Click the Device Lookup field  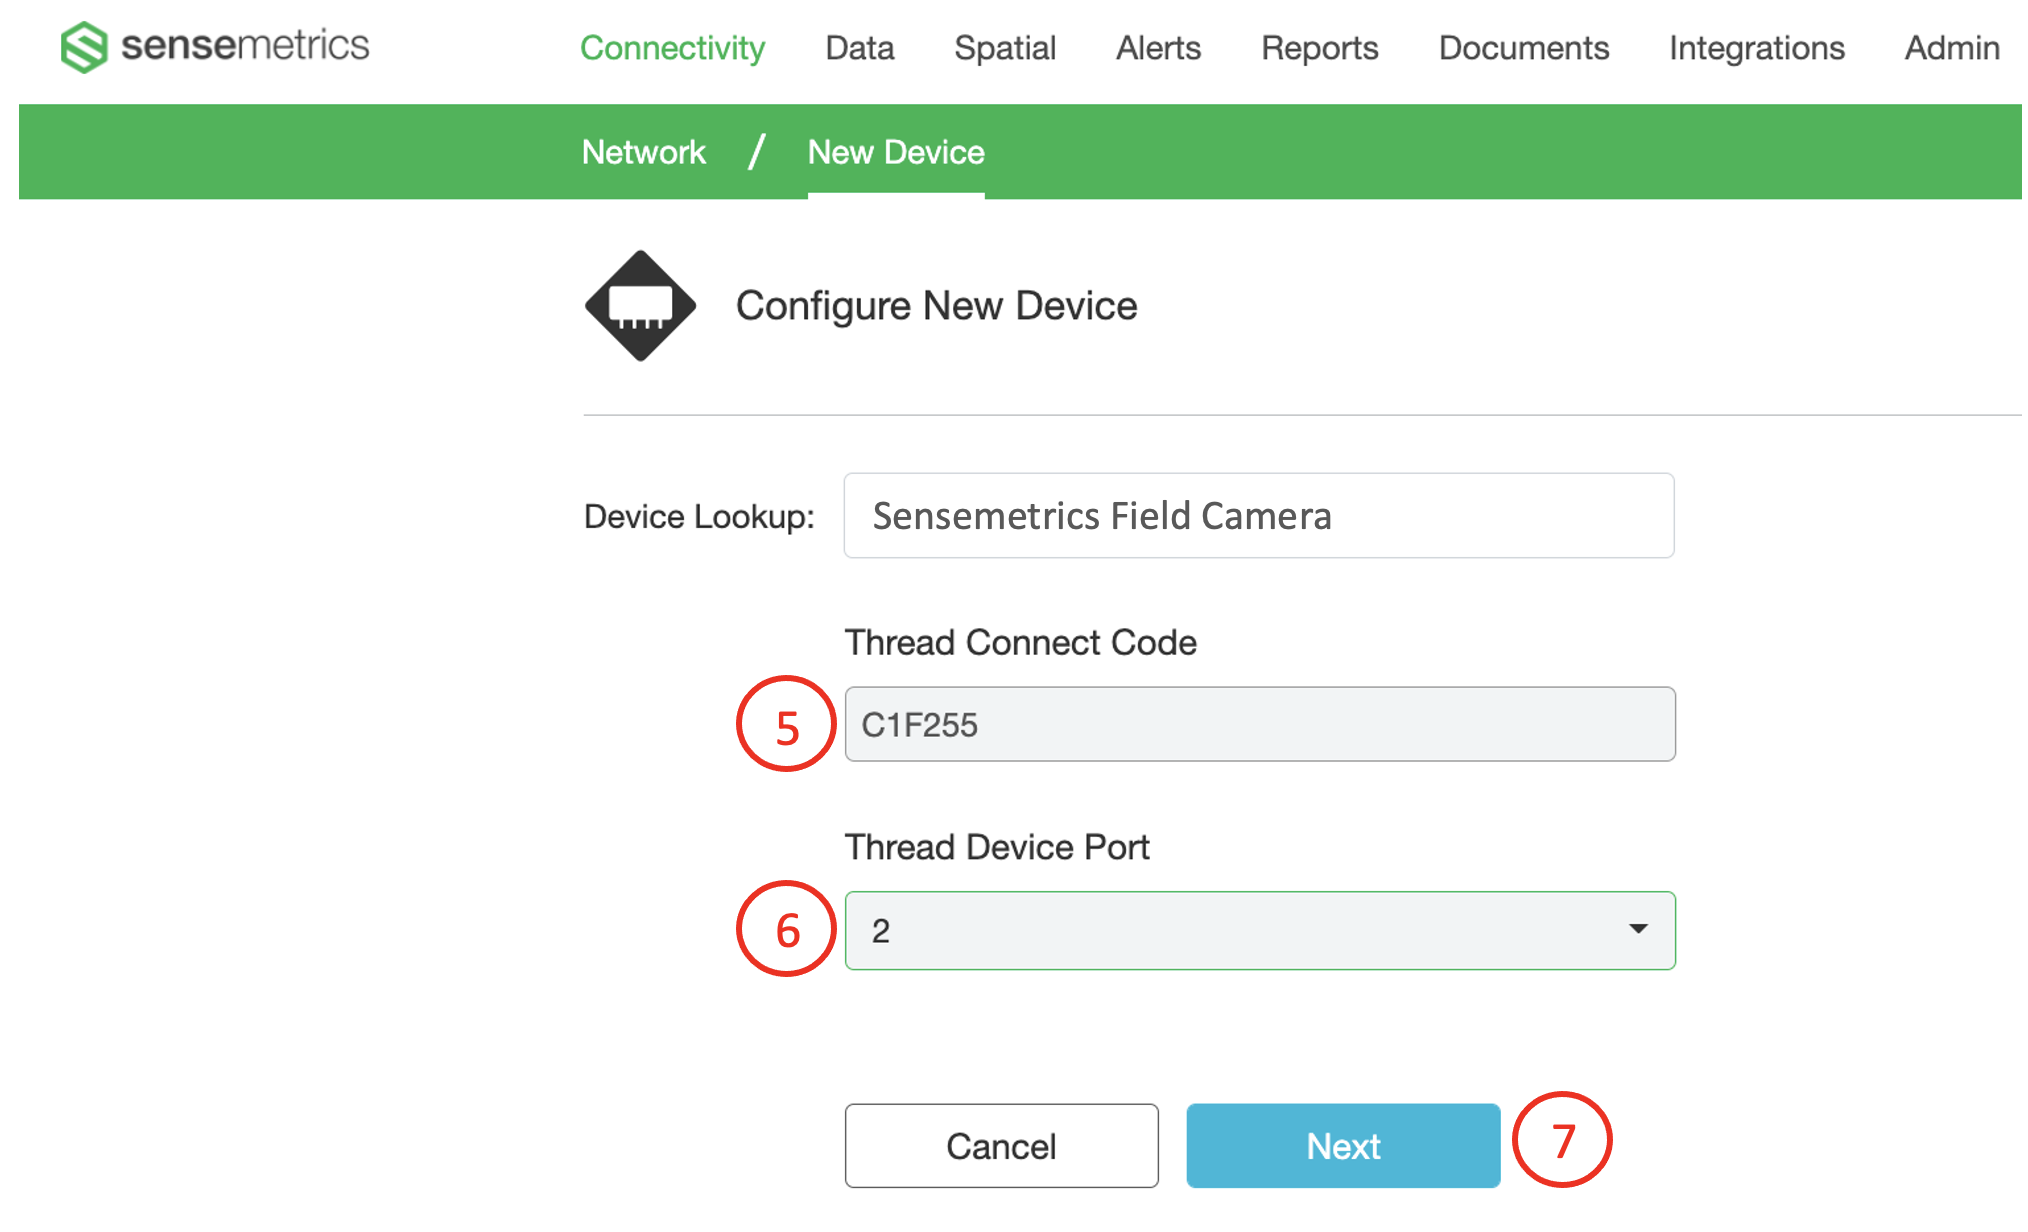click(1259, 516)
